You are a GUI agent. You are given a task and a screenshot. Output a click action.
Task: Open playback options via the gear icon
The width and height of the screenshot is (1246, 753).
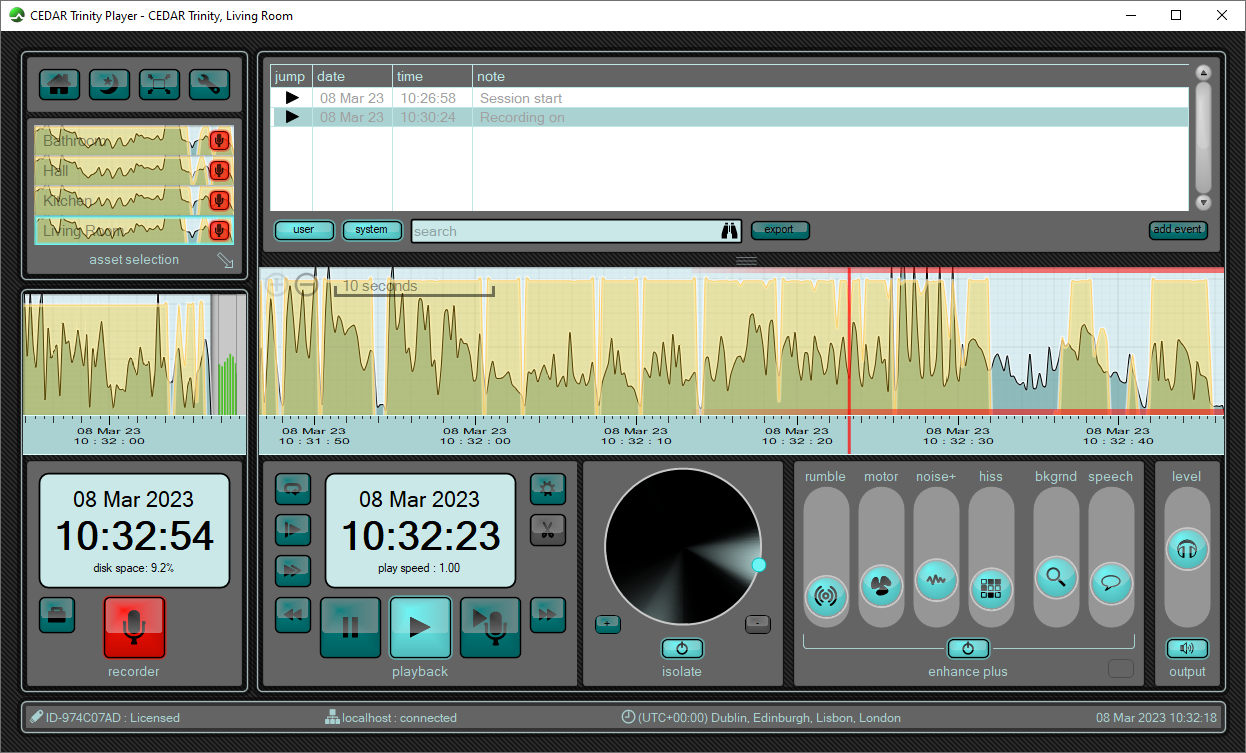(548, 488)
